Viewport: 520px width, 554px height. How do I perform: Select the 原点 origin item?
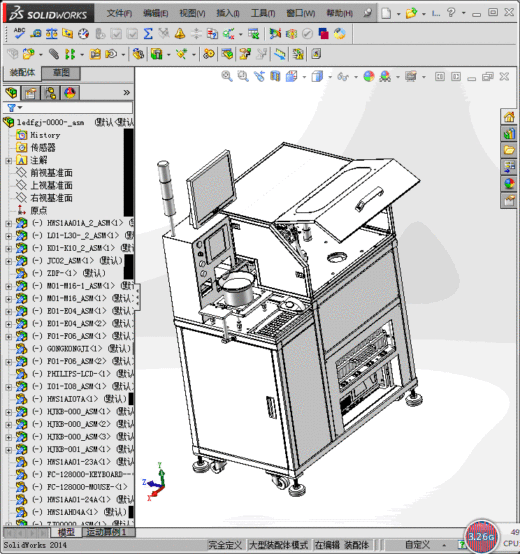pyautogui.click(x=39, y=211)
